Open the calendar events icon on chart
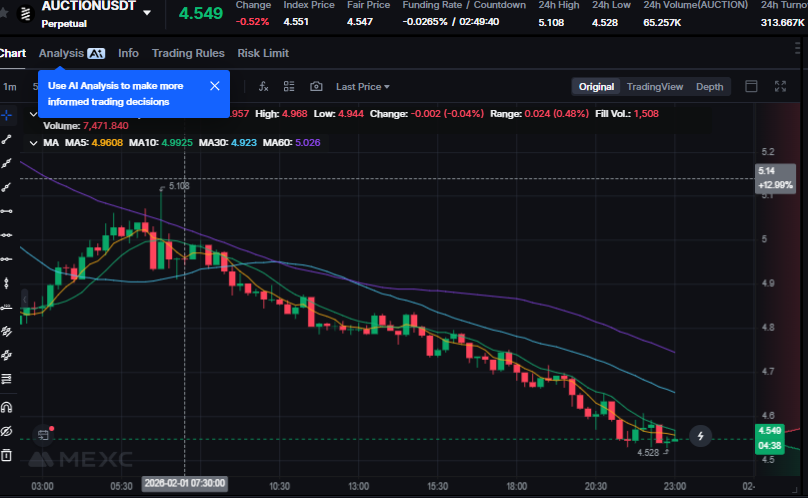 [44, 435]
